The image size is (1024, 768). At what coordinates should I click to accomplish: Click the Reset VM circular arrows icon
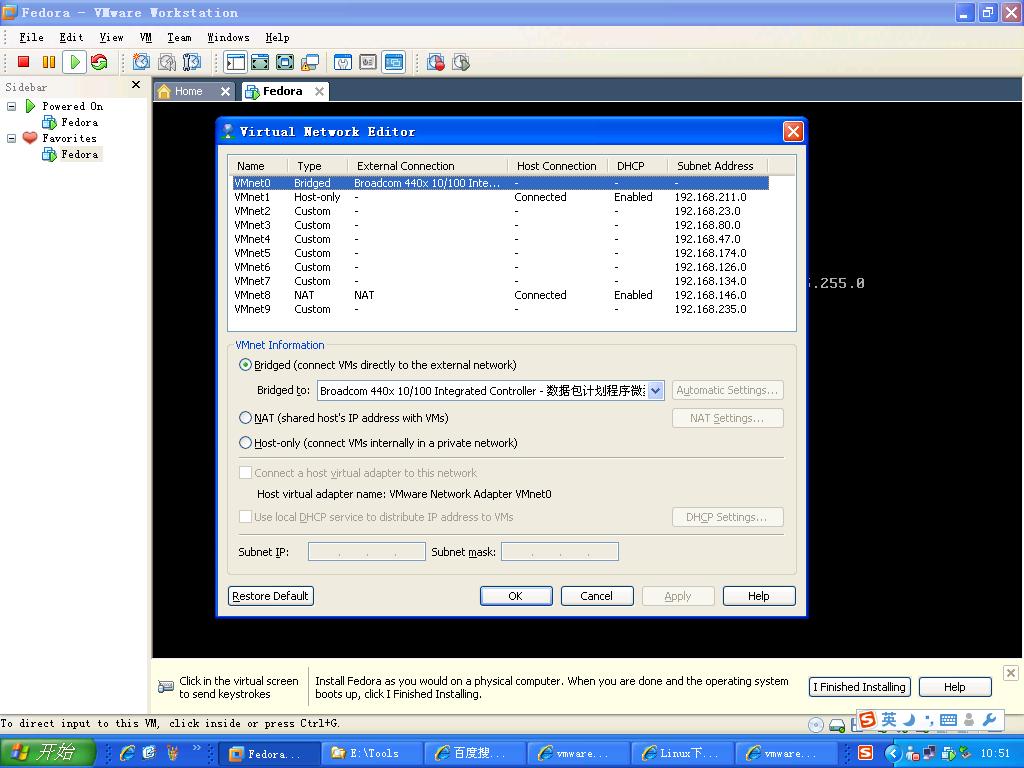[x=99, y=62]
